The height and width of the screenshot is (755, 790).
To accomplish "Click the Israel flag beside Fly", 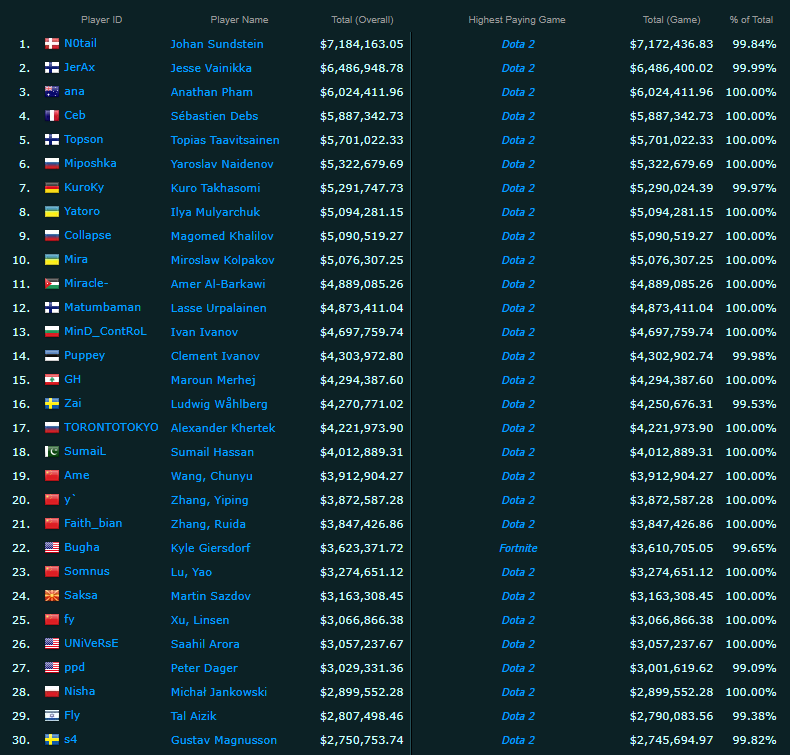I will click(x=52, y=716).
